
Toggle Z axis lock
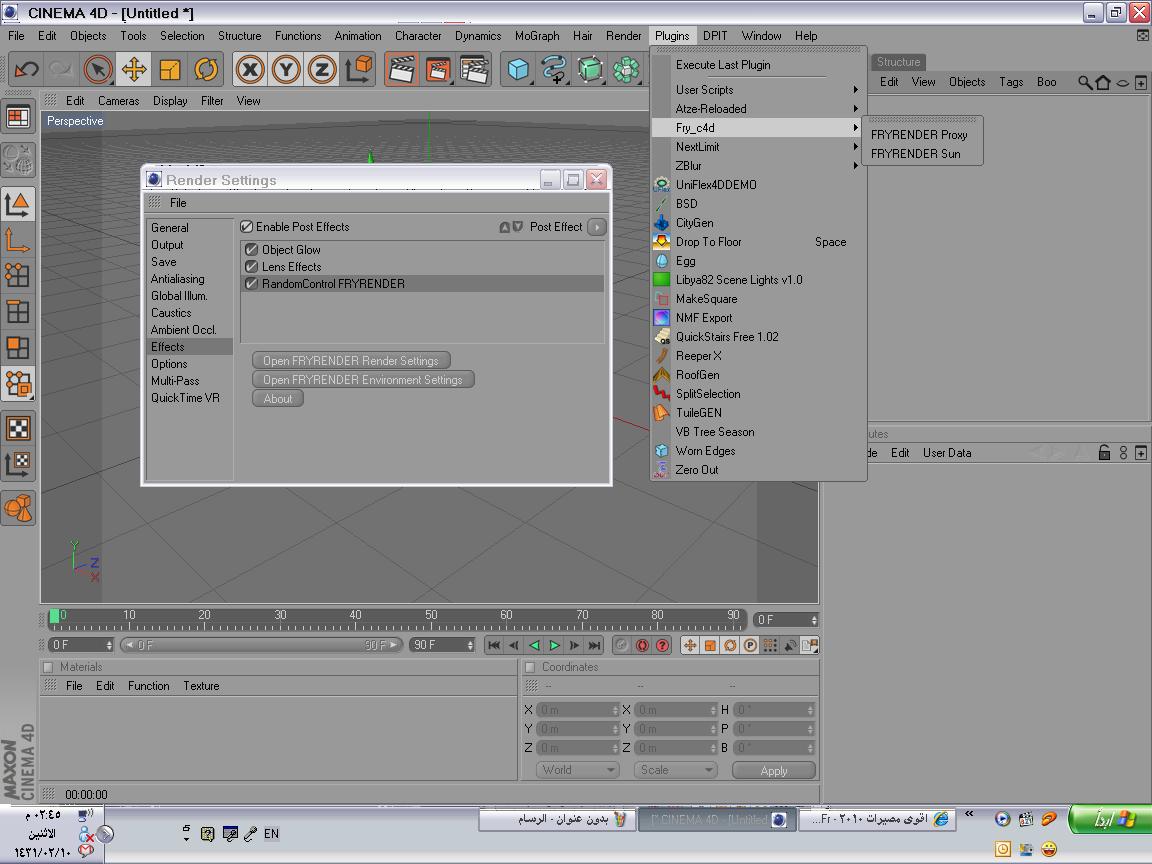(322, 70)
